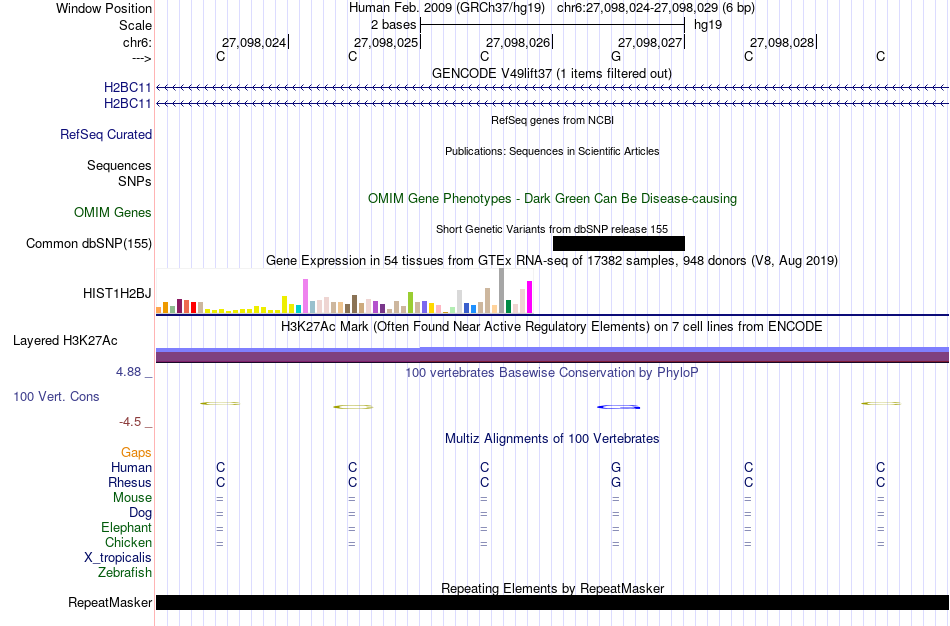Viewport: 950px width, 626px height.
Task: Click Publications: Sequences in Scientific Articles title
Action: (x=552, y=151)
